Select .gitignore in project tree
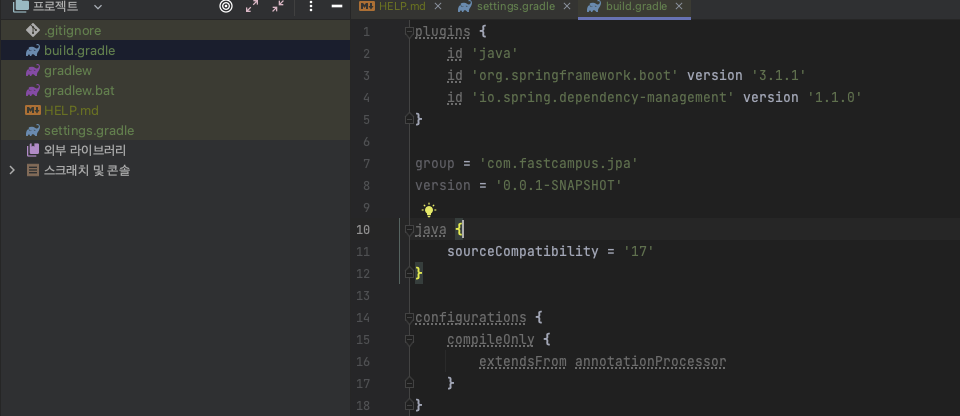Image resolution: width=960 pixels, height=416 pixels. (175, 30)
